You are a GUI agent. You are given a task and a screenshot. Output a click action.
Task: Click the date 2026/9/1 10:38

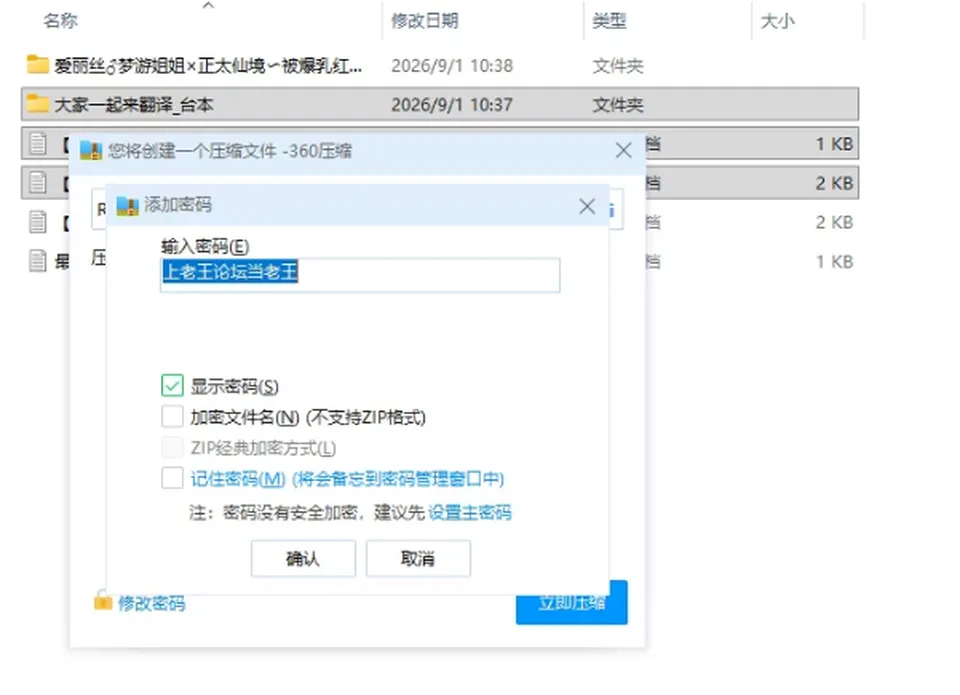[452, 66]
